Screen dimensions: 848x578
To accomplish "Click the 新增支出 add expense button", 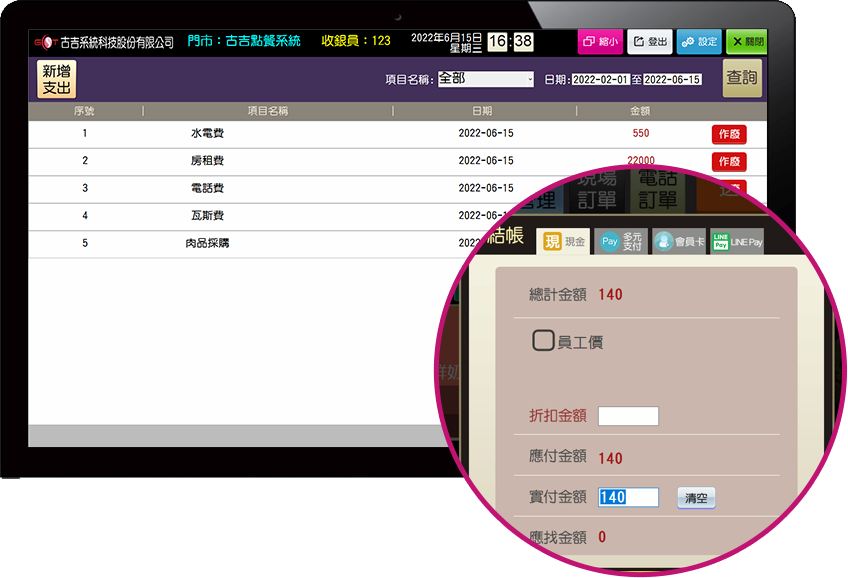I will tap(56, 79).
